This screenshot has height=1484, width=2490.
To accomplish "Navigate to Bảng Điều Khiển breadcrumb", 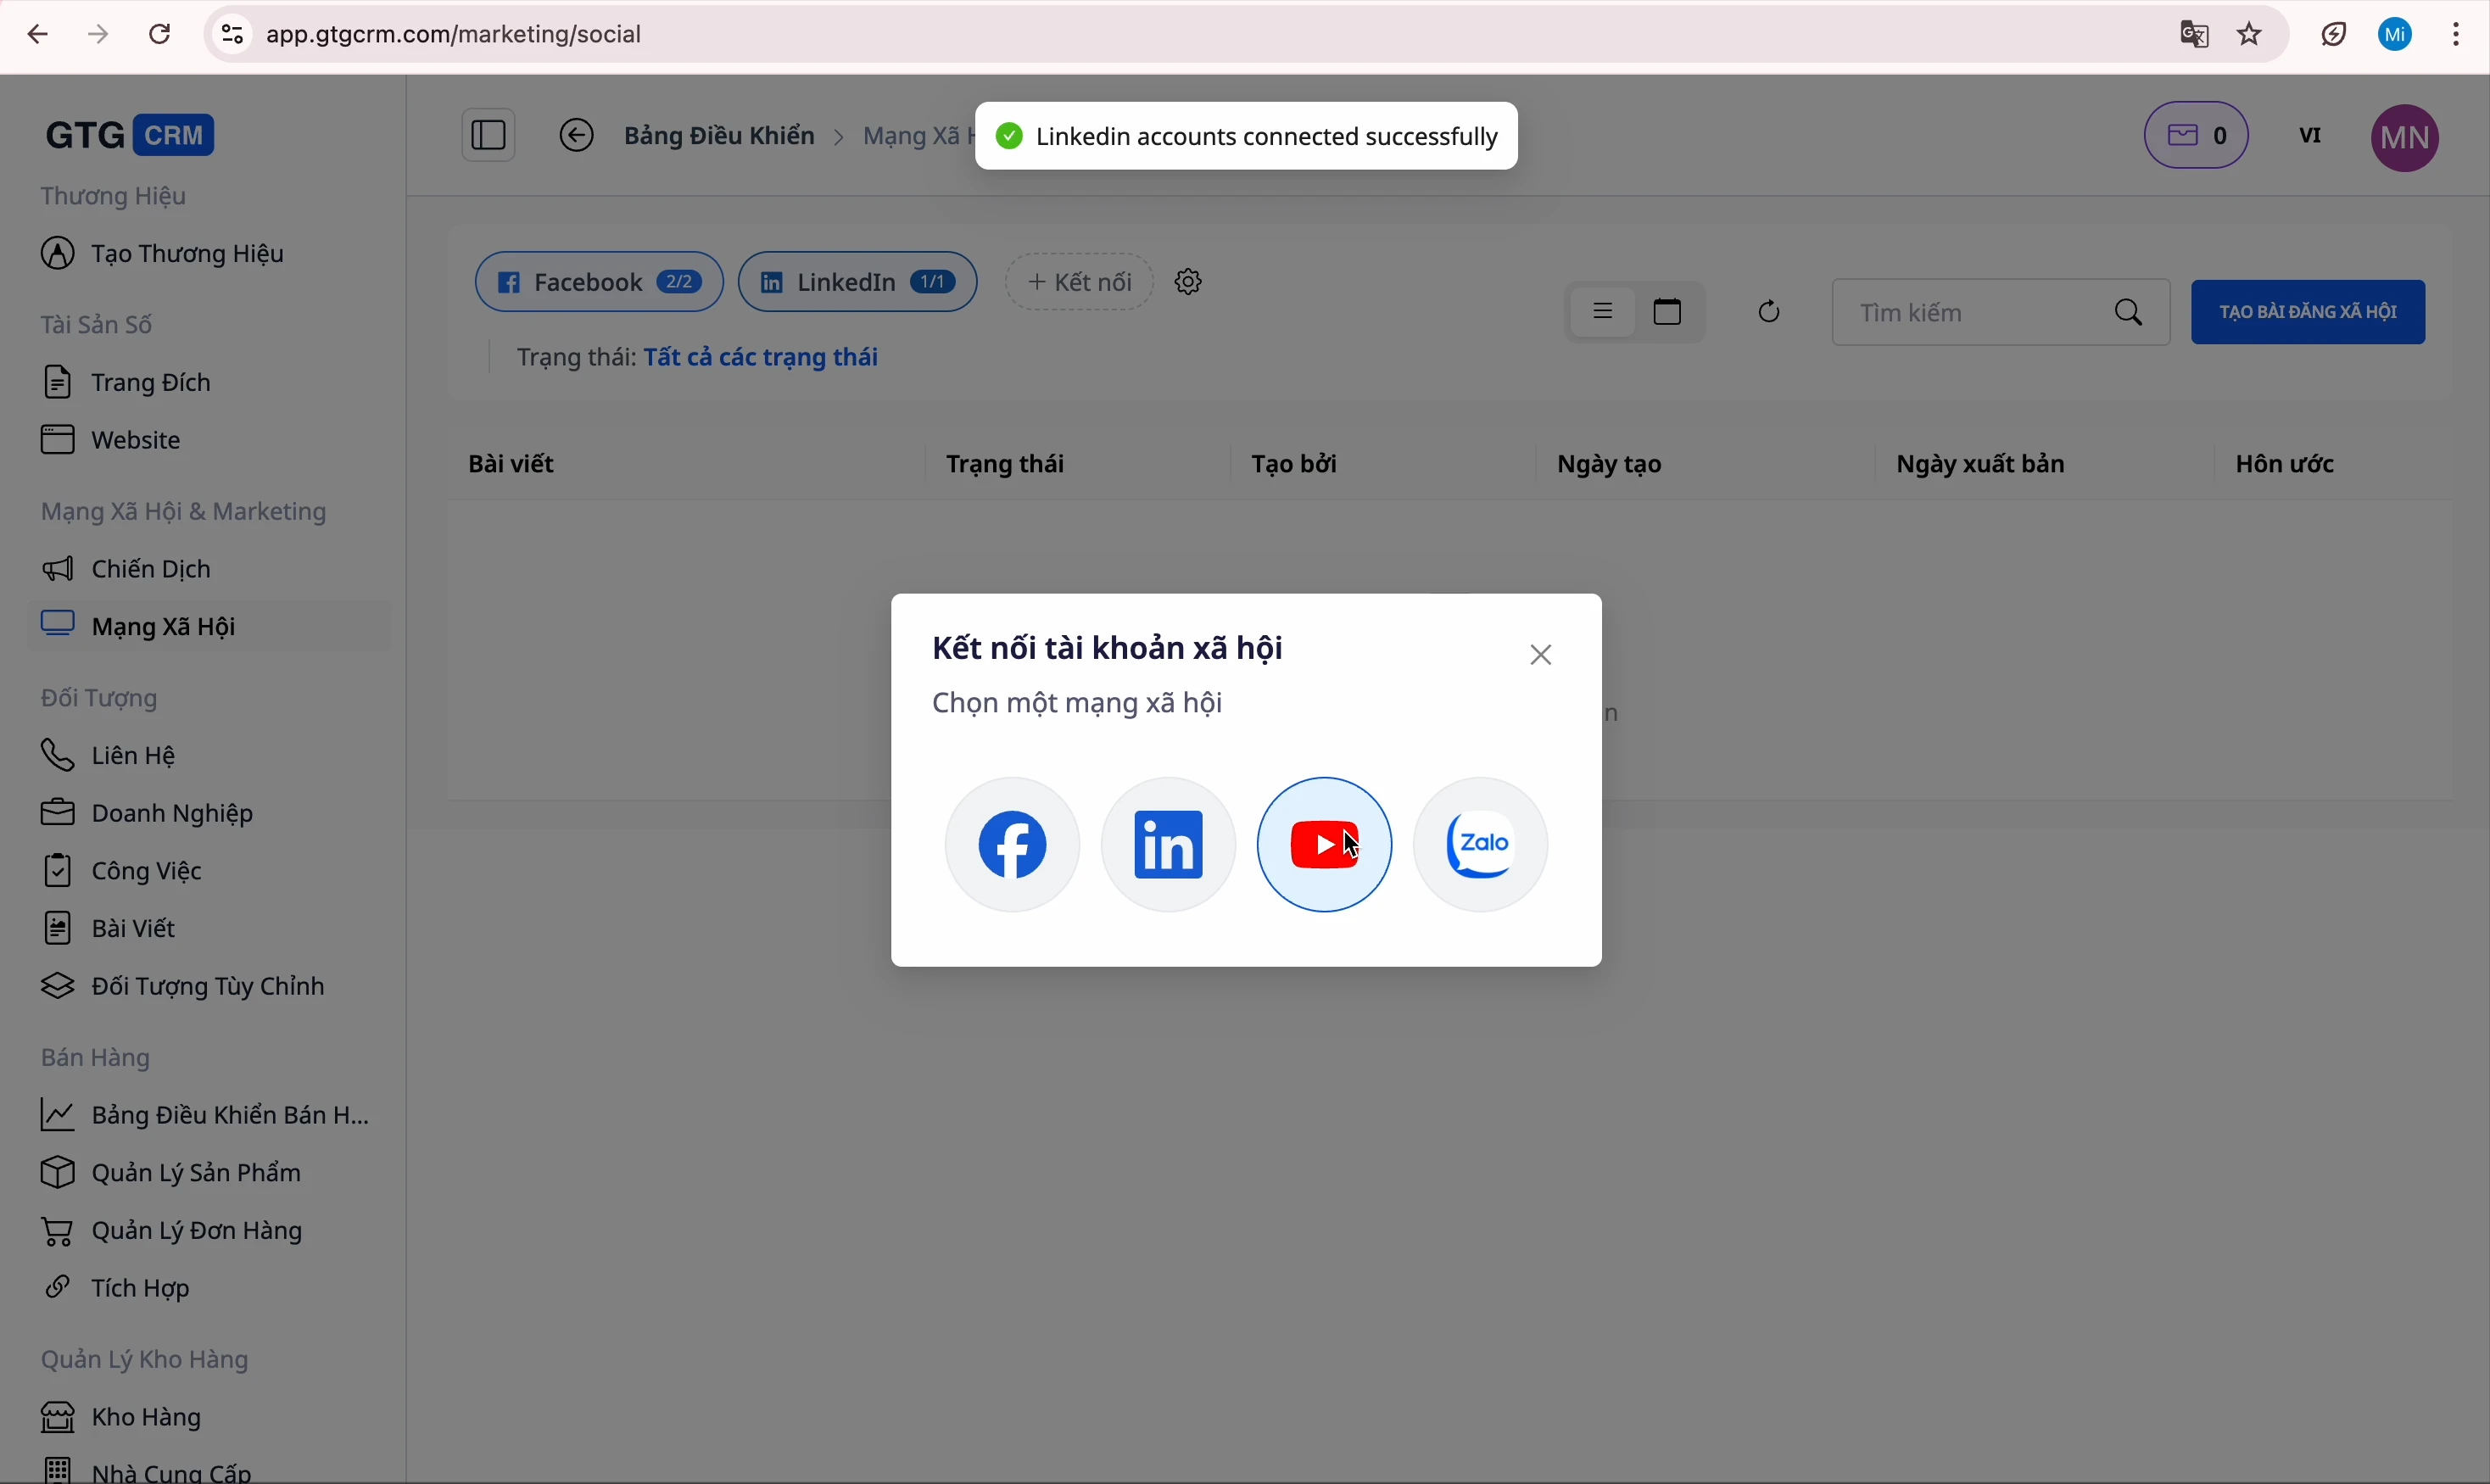I will point(718,135).
